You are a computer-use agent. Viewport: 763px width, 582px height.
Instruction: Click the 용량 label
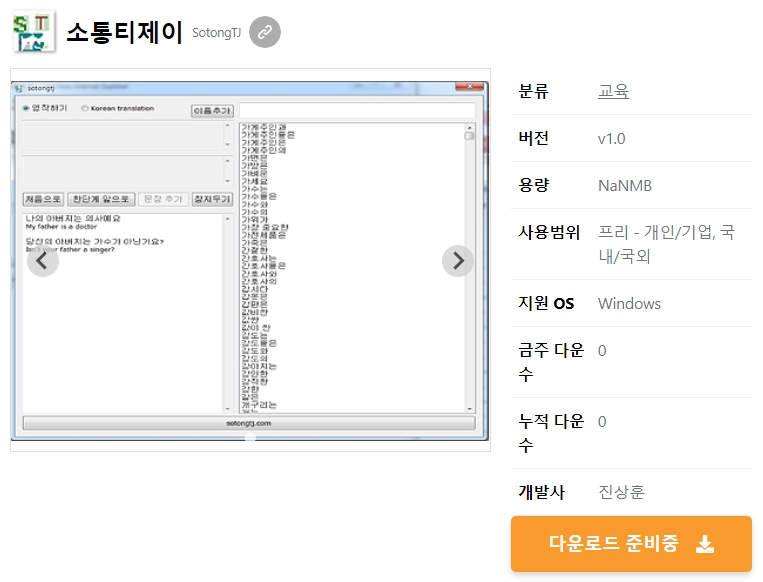pos(534,185)
